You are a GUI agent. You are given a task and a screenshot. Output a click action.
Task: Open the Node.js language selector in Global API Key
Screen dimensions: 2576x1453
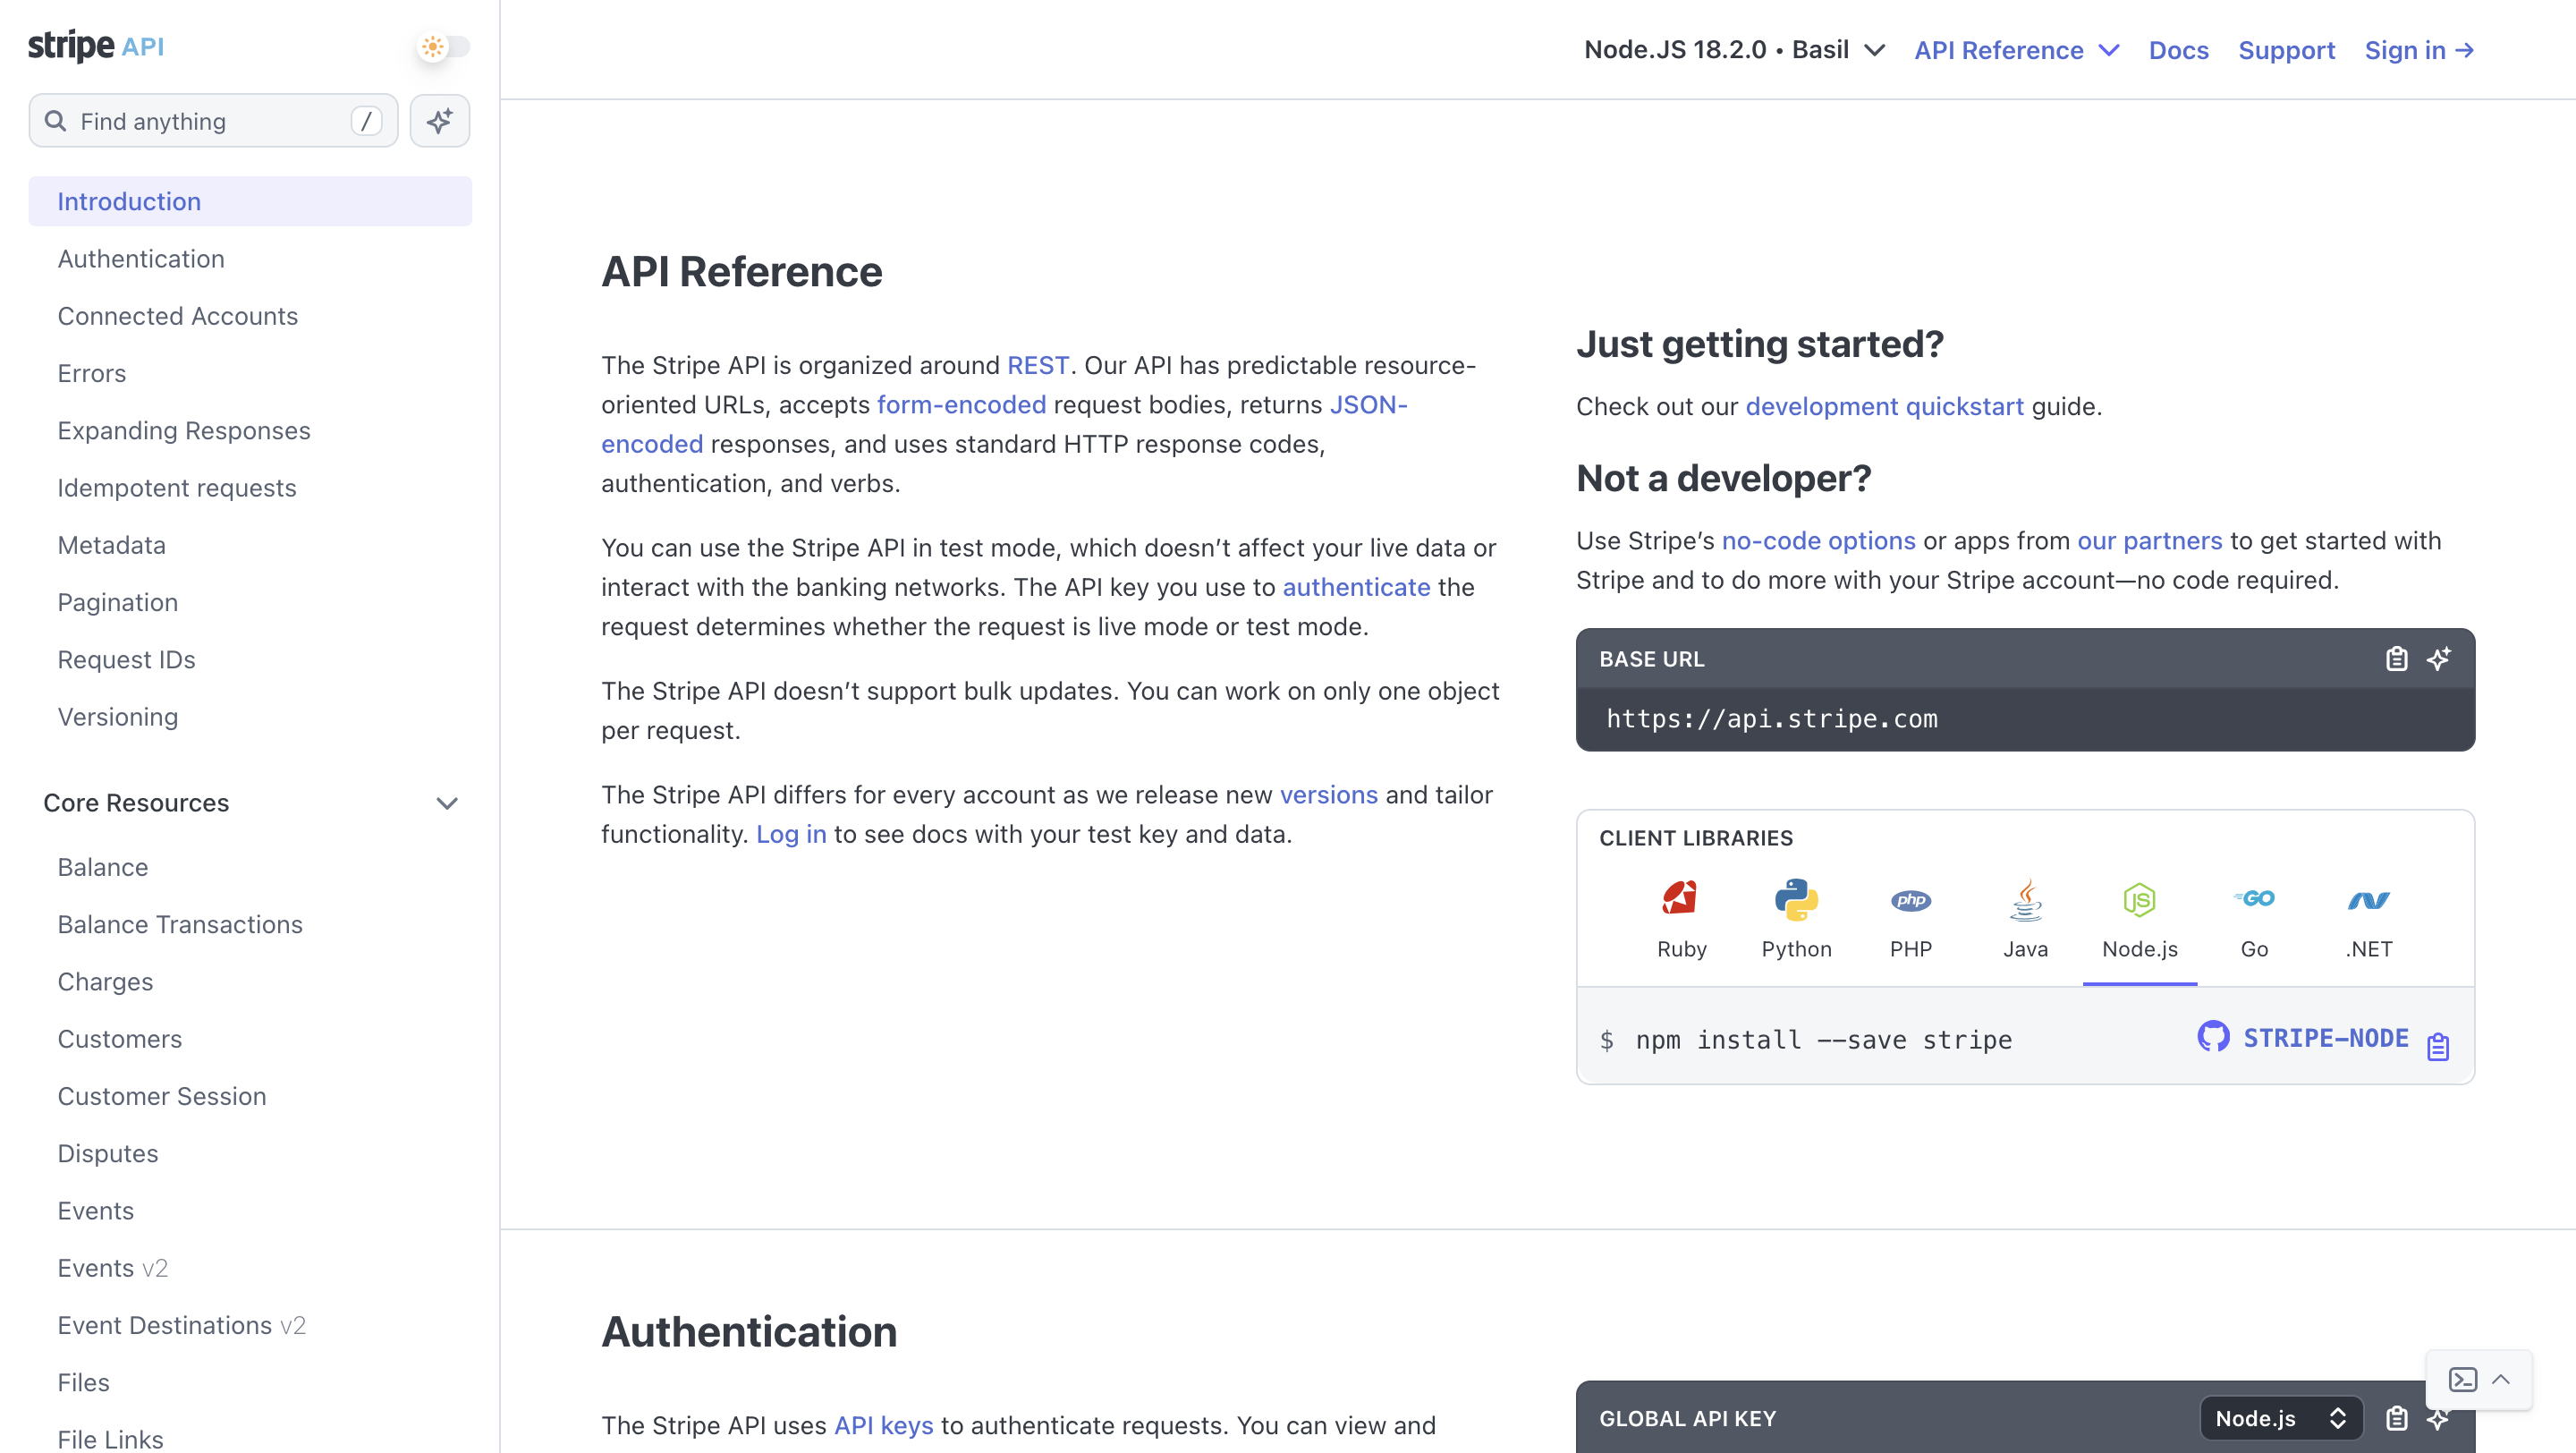pyautogui.click(x=2280, y=1417)
